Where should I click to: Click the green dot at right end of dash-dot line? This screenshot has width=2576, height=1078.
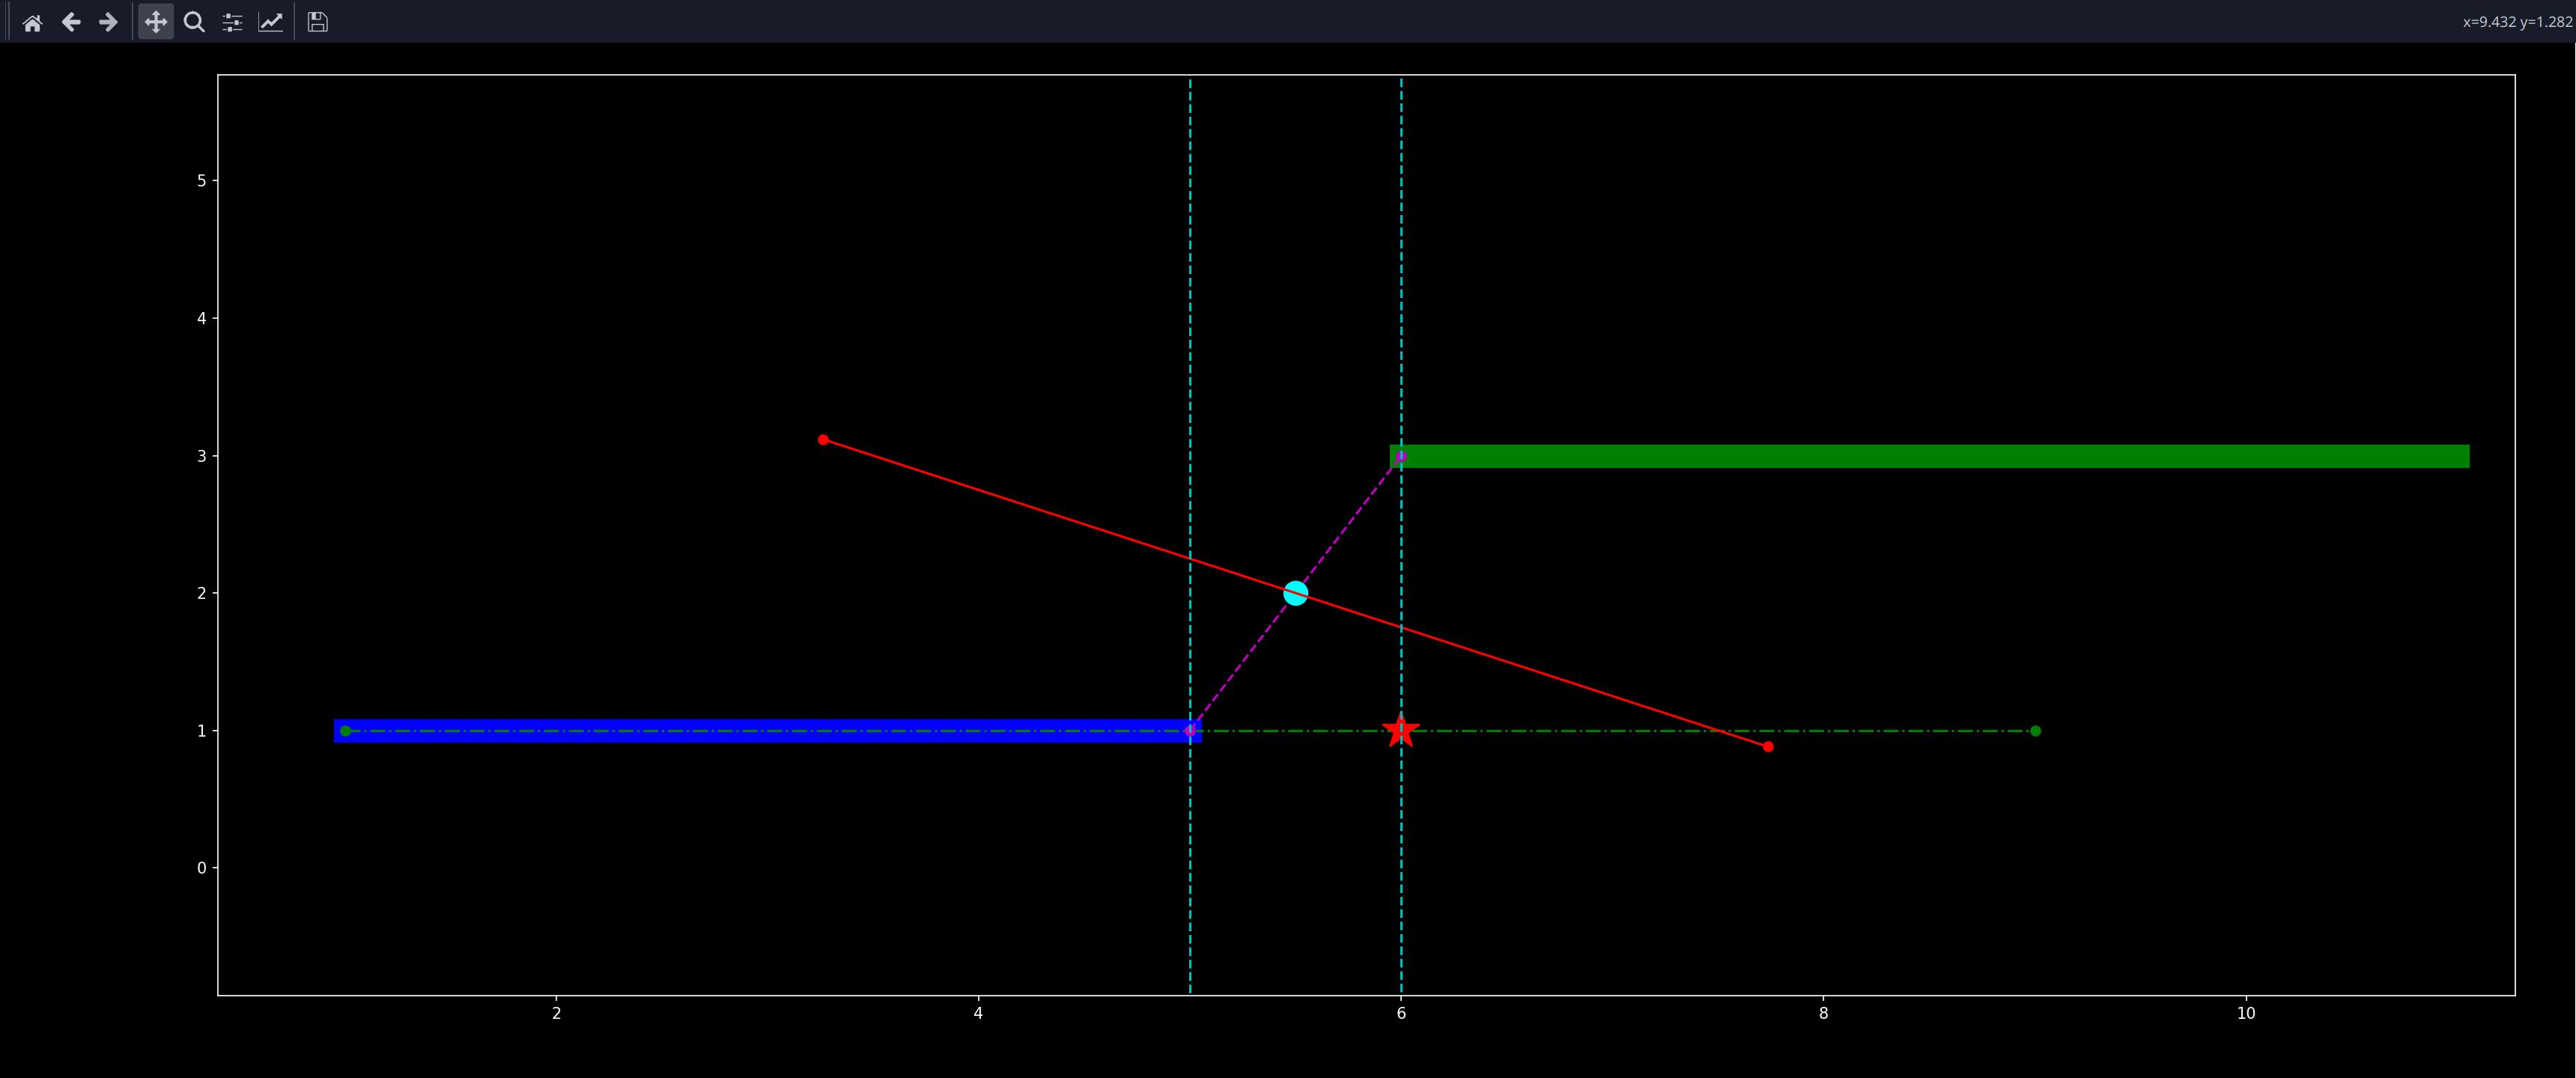[x=2035, y=731]
